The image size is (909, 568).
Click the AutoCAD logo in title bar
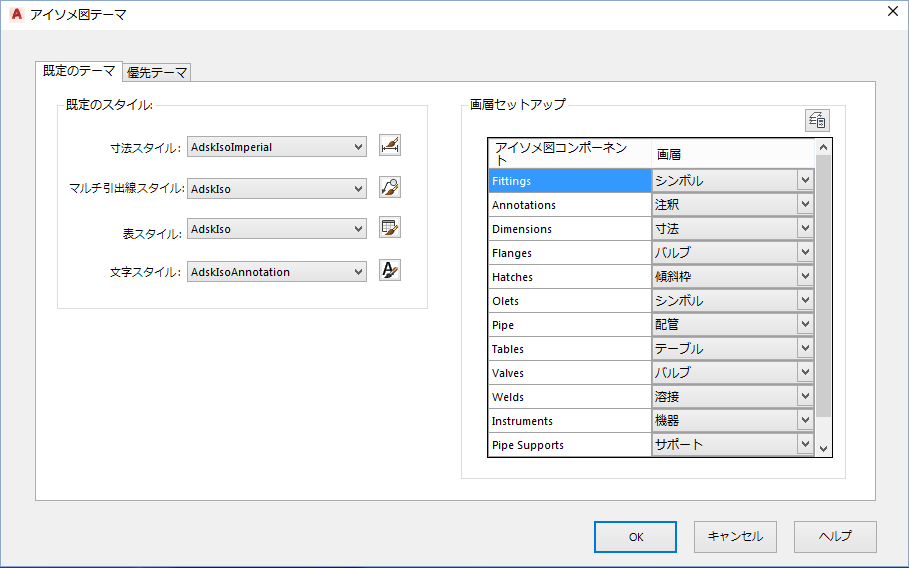pos(16,15)
